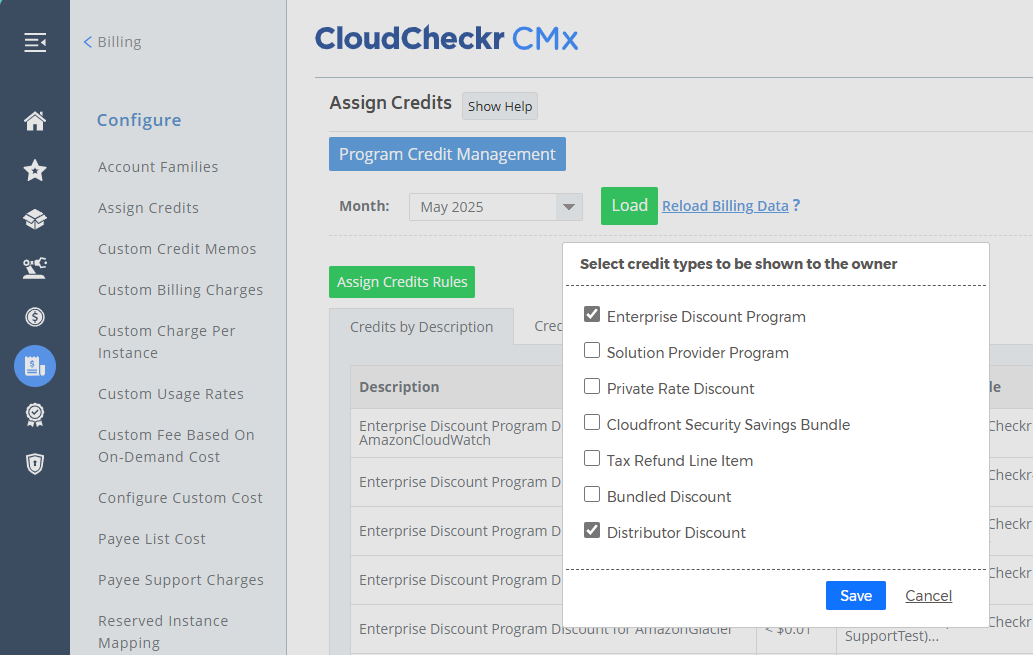Check Cloudfront Security Savings Bundle checkbox
This screenshot has width=1033, height=655.
pos(592,422)
